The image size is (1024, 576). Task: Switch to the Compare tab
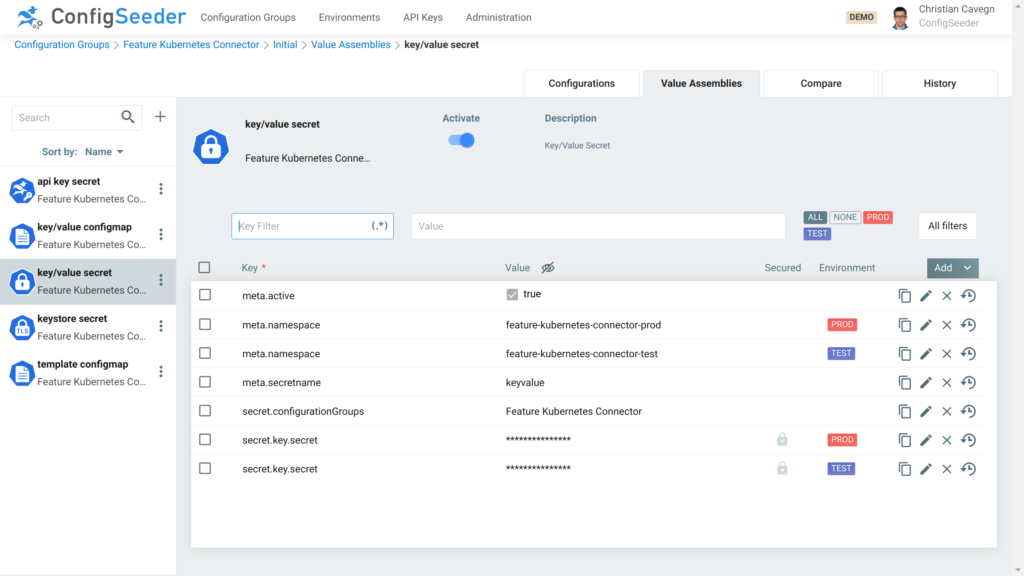820,83
